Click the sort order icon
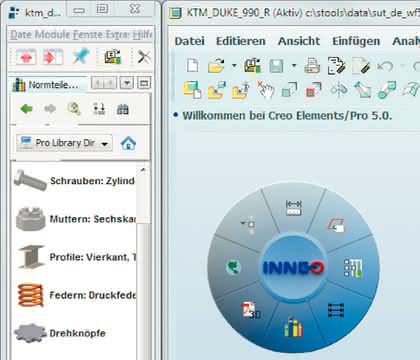Viewport: 420px width, 360px height. pyautogui.click(x=99, y=109)
